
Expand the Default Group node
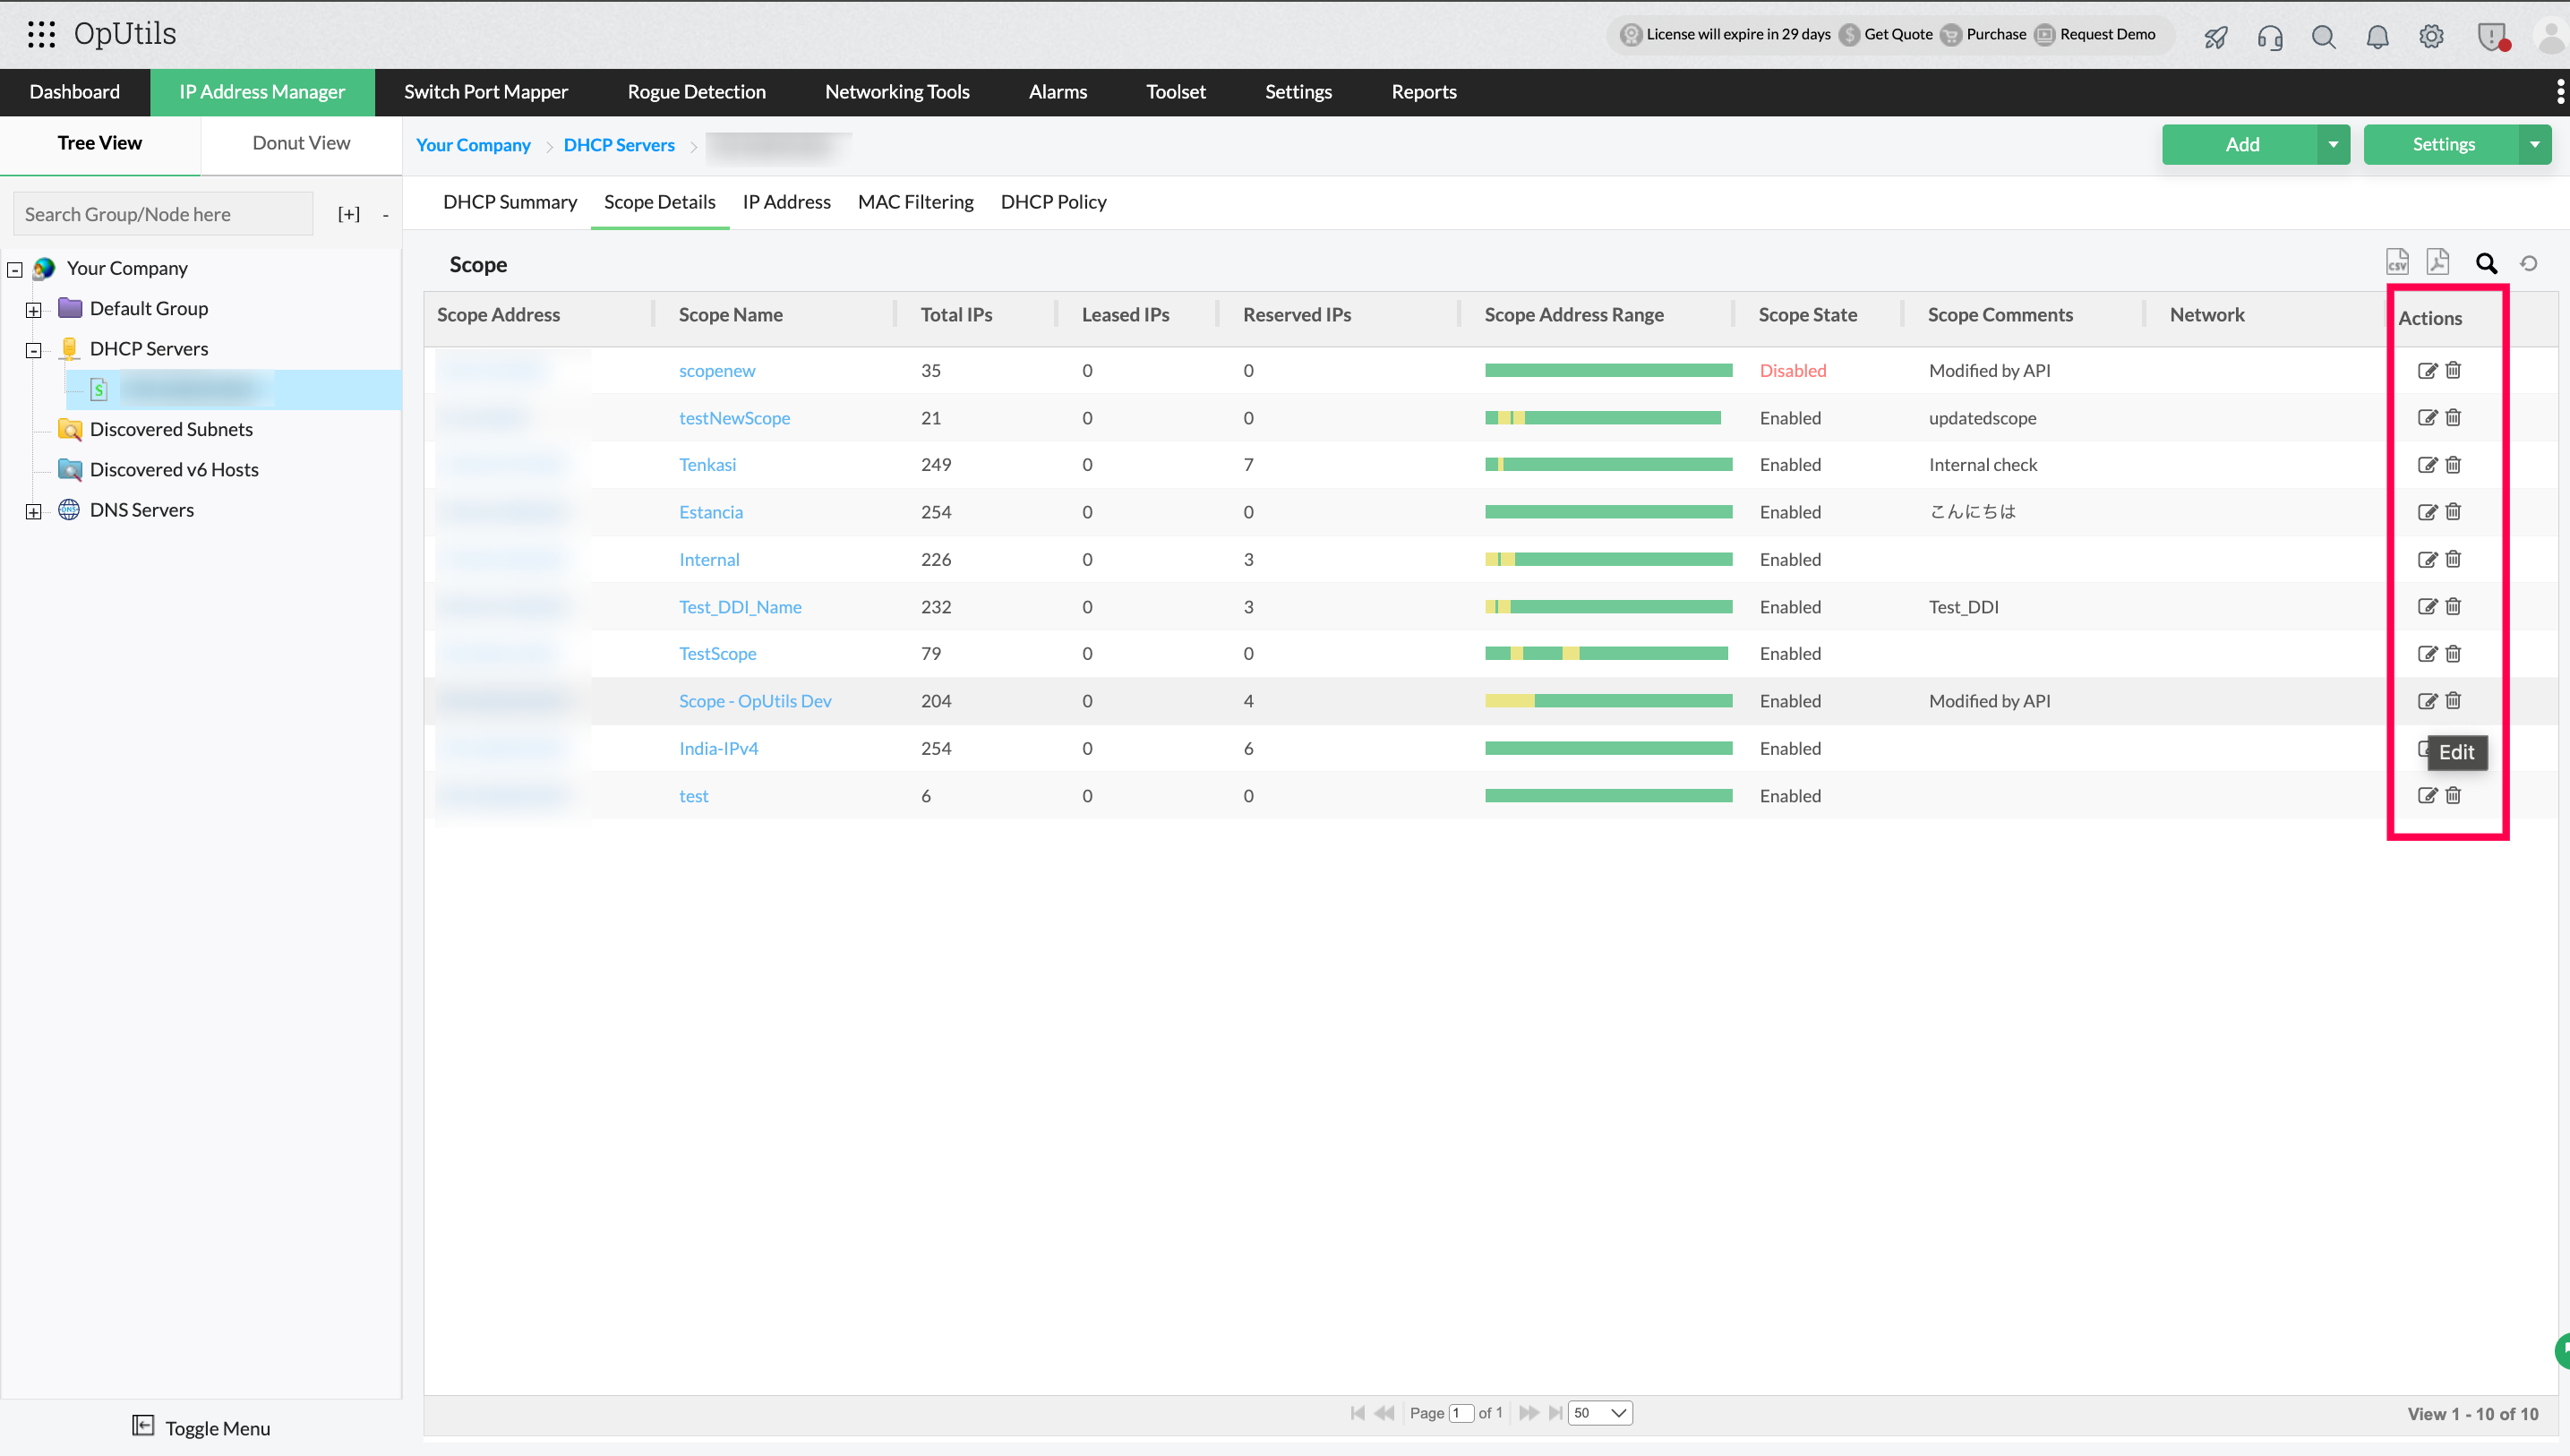coord(33,310)
